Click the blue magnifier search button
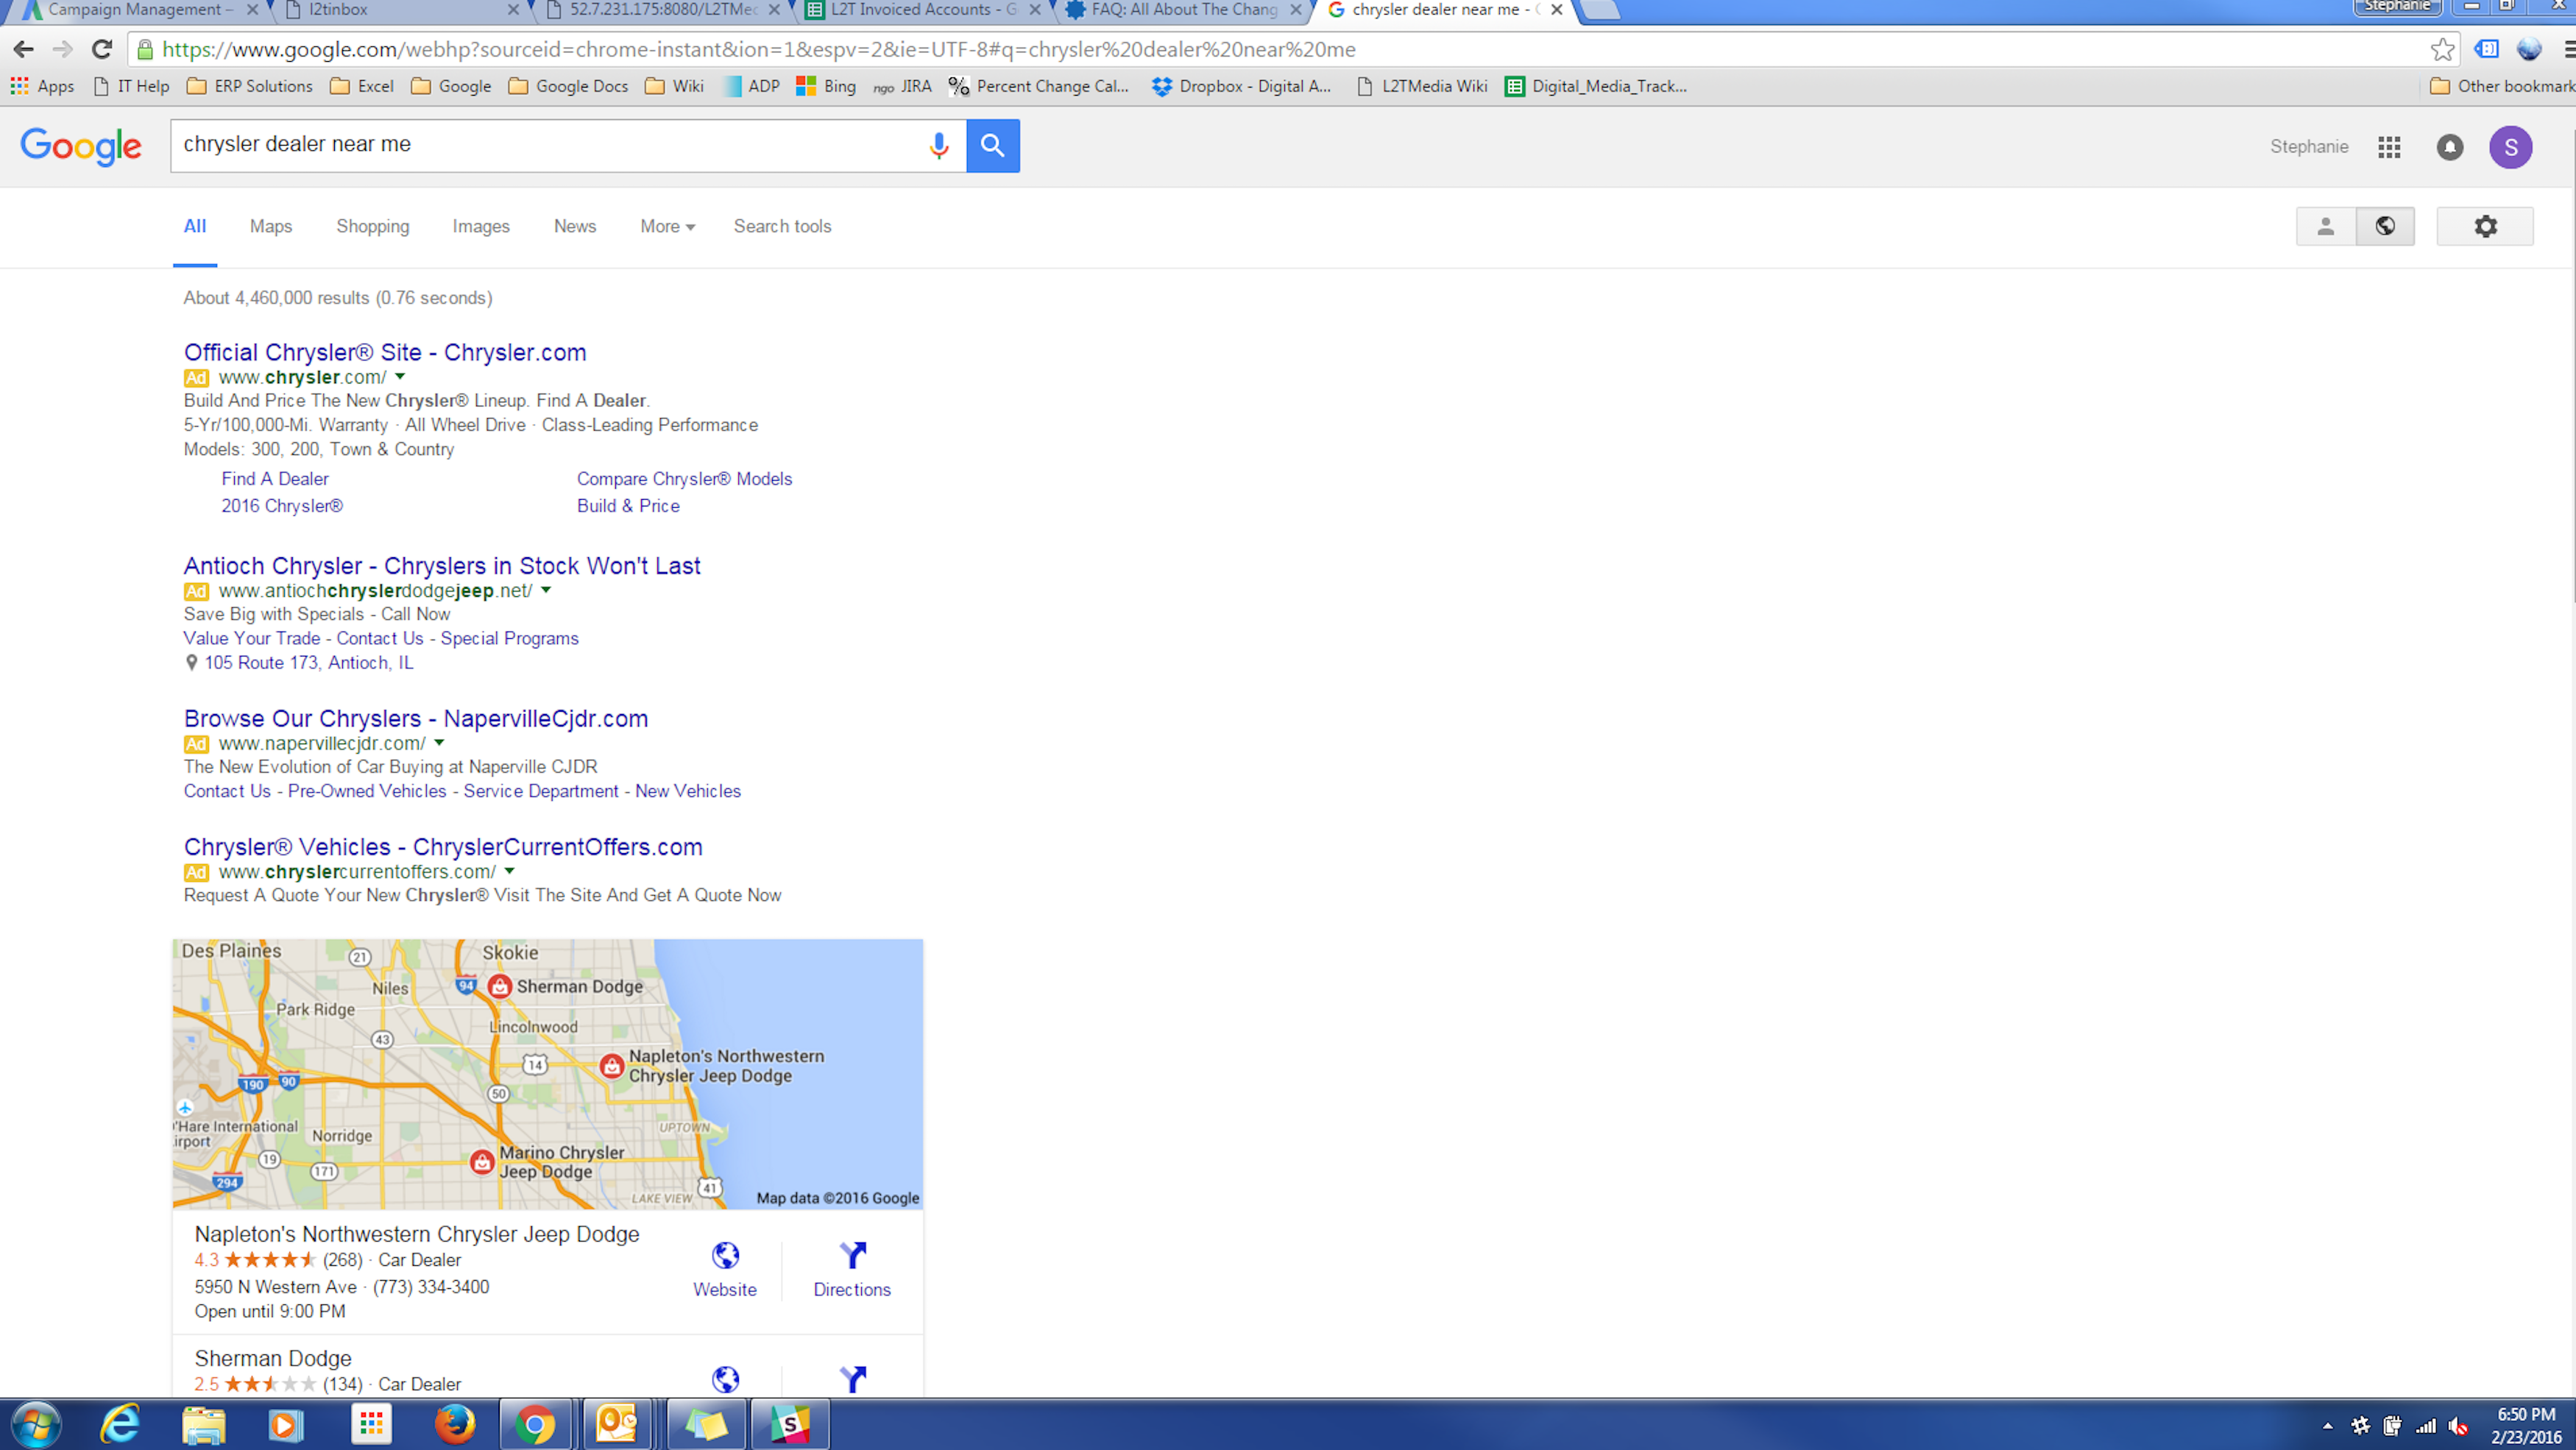 click(992, 146)
